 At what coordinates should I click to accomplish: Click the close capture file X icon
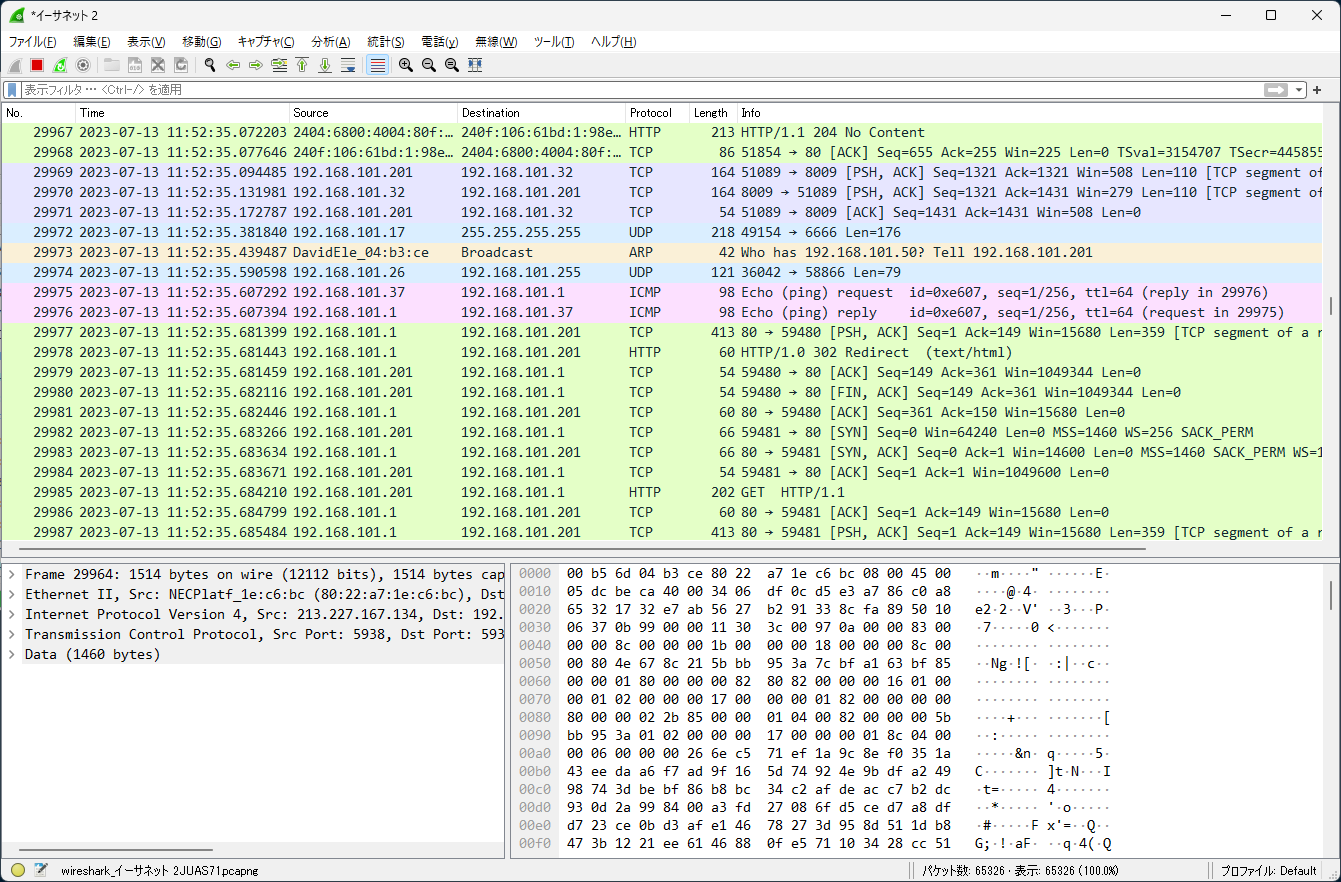pyautogui.click(x=158, y=65)
